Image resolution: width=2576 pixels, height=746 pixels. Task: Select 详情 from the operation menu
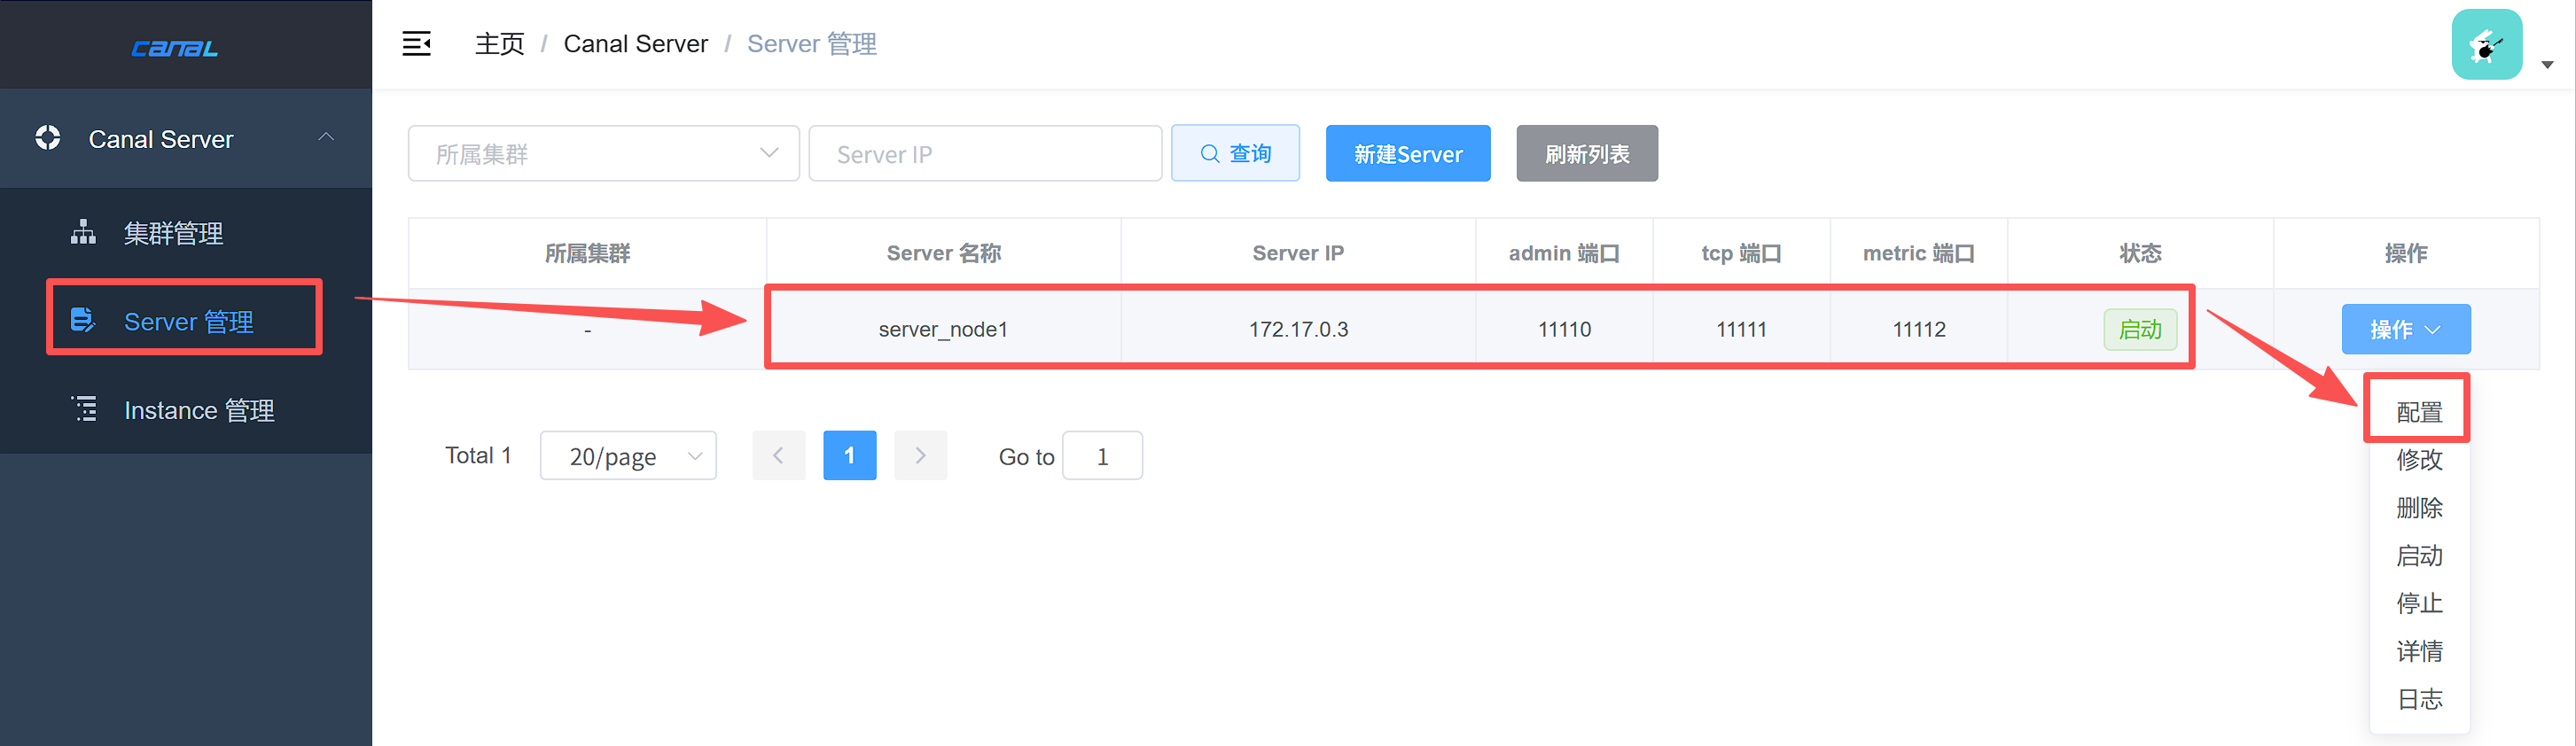pos(2419,652)
